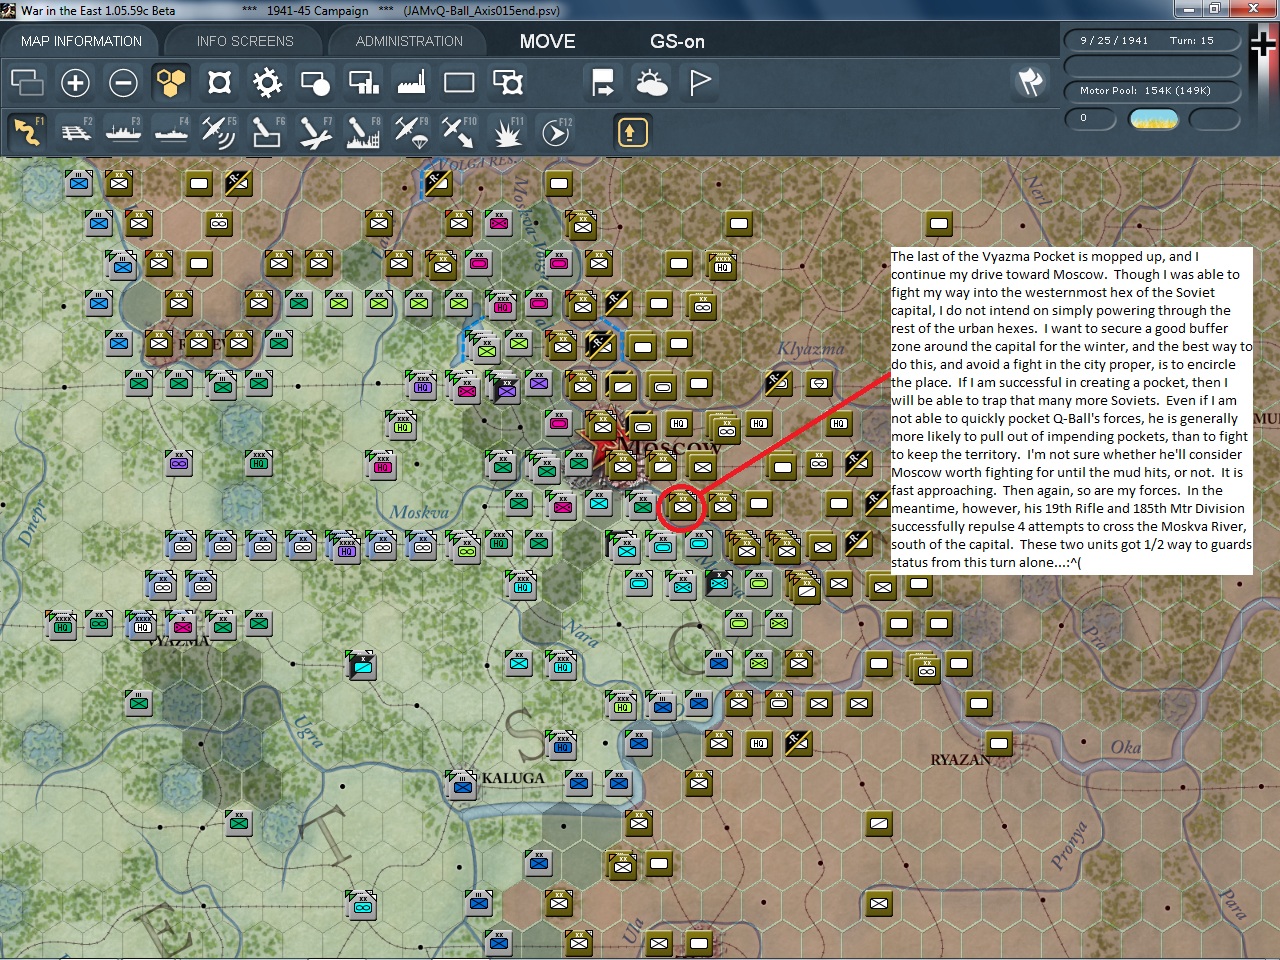Toggle the yellow hex grid overlay

click(x=171, y=82)
